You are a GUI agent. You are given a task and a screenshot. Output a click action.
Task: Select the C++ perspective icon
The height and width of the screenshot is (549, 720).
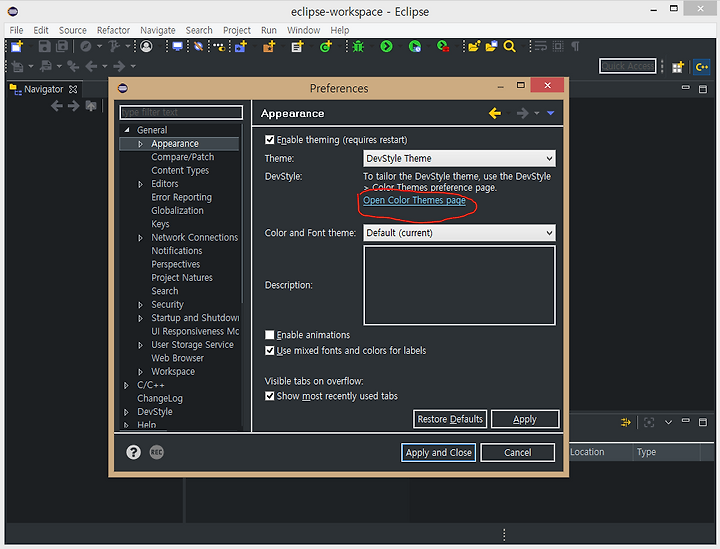[x=702, y=67]
